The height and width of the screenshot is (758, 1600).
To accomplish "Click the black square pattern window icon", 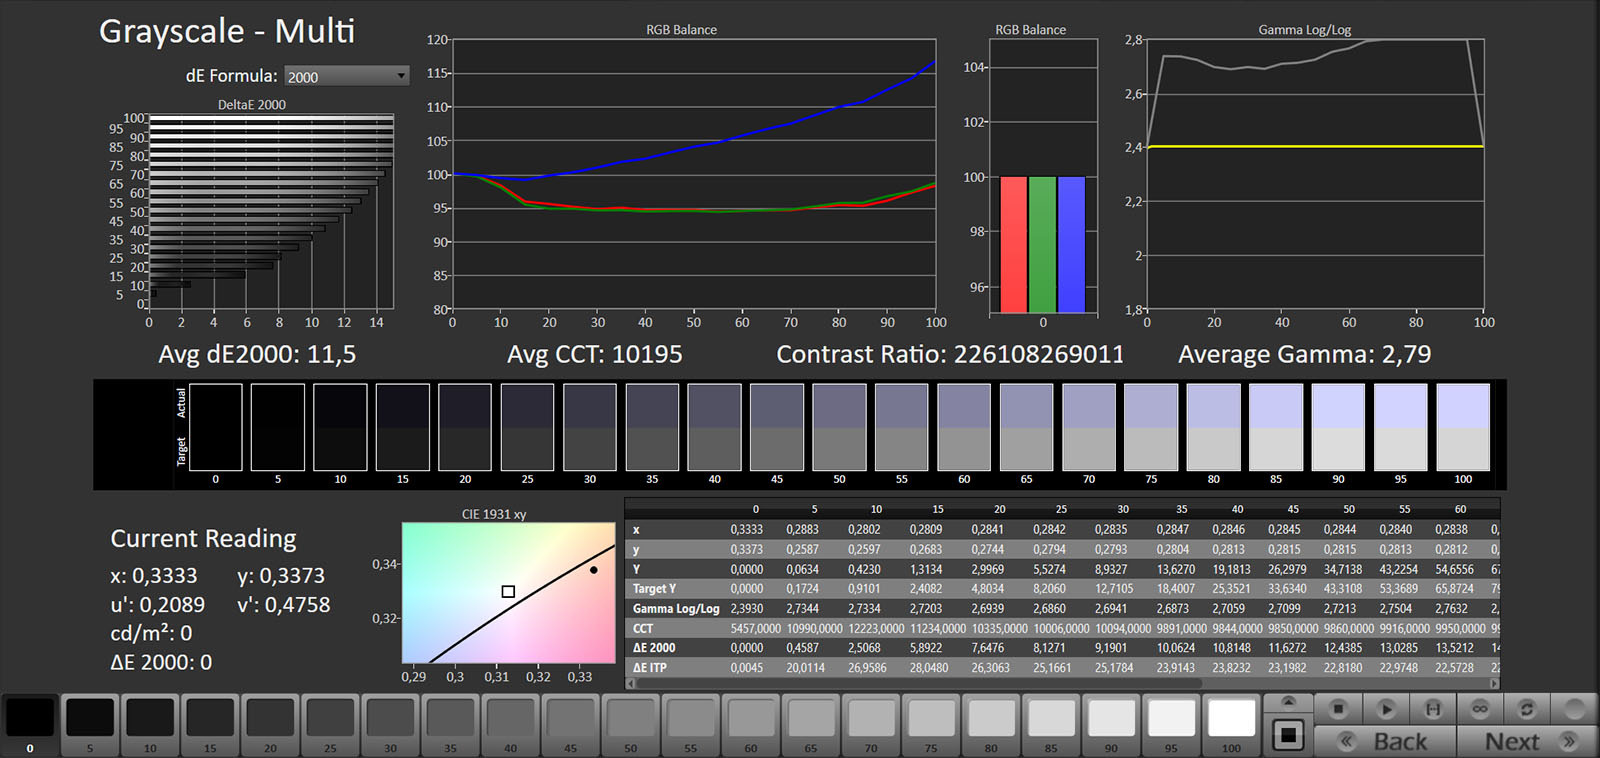I will [1288, 735].
